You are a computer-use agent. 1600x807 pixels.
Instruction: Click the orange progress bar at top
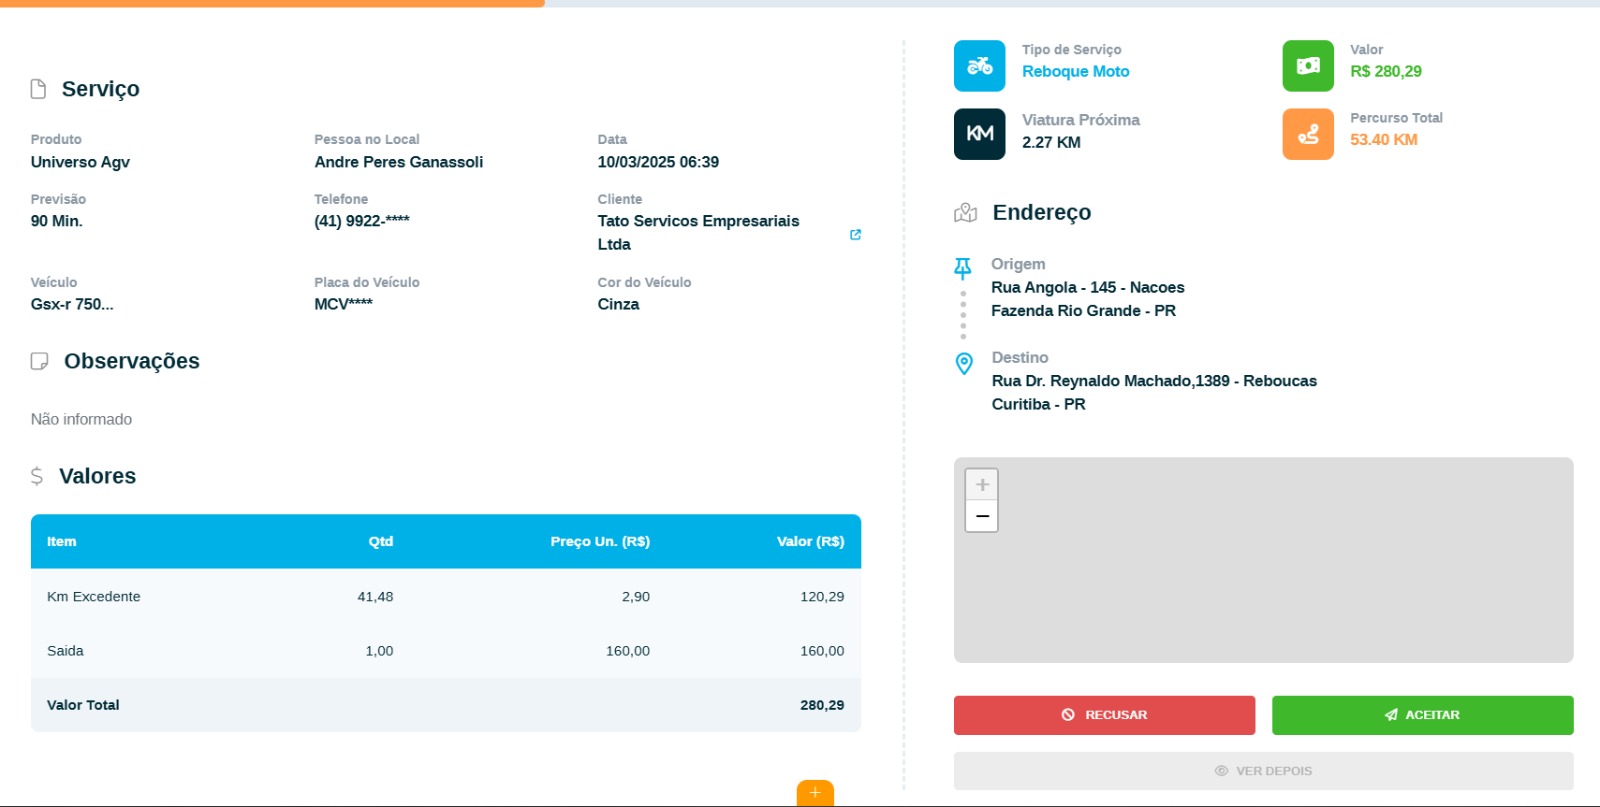click(272, 3)
